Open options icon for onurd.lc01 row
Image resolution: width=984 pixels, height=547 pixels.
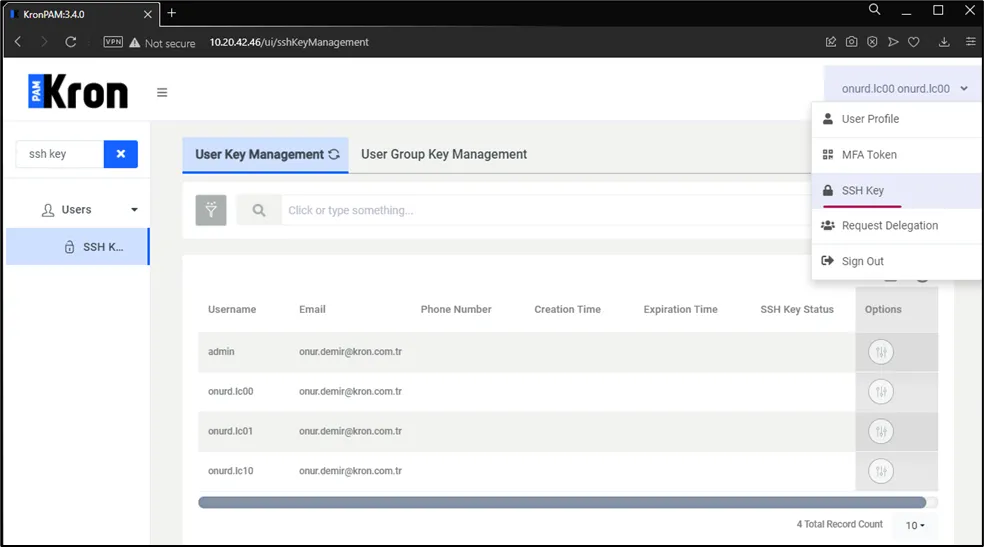coord(881,432)
